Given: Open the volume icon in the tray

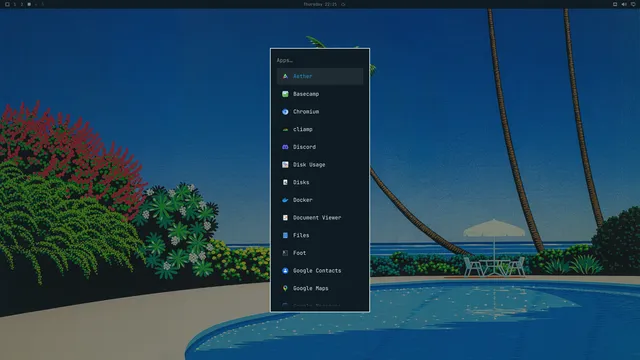Looking at the screenshot, I should 624,4.
